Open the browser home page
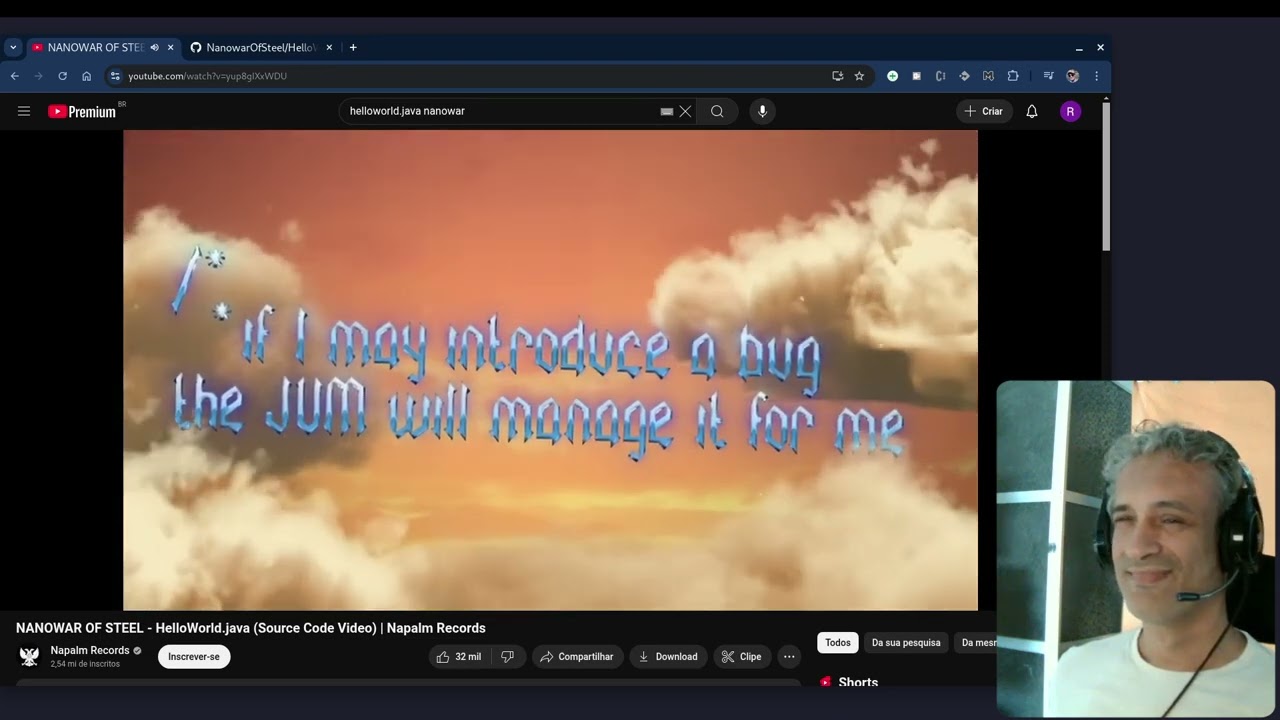1280x720 pixels. (87, 76)
